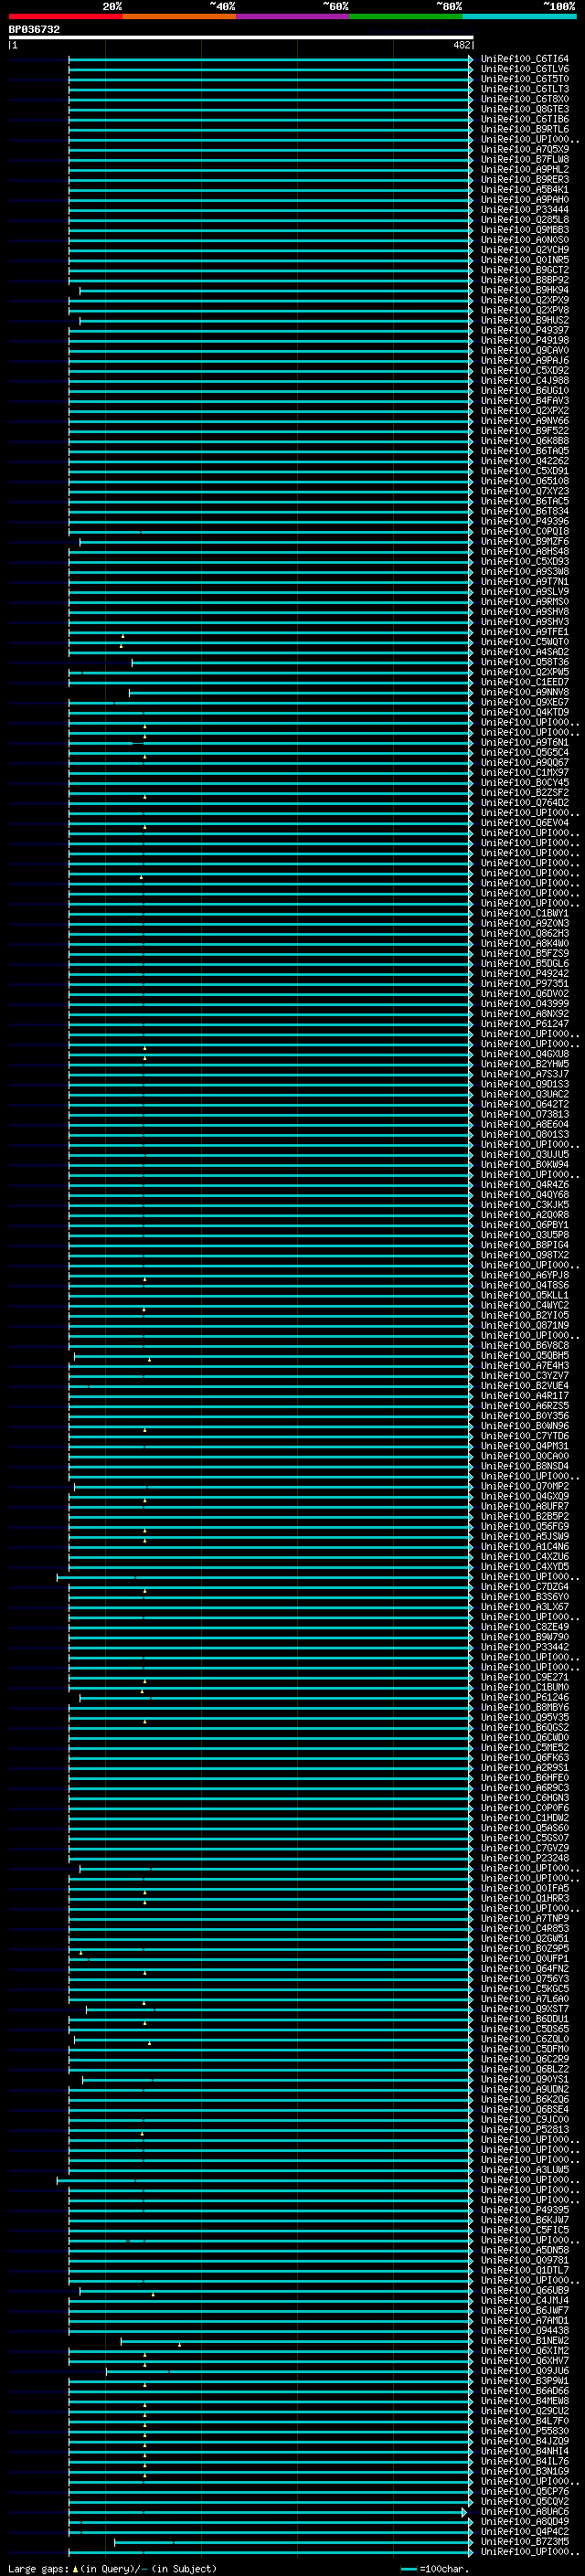Screen dimensions: 585x2576
Task: Select hit UniRef100_C5XD92
Action: [525, 370]
